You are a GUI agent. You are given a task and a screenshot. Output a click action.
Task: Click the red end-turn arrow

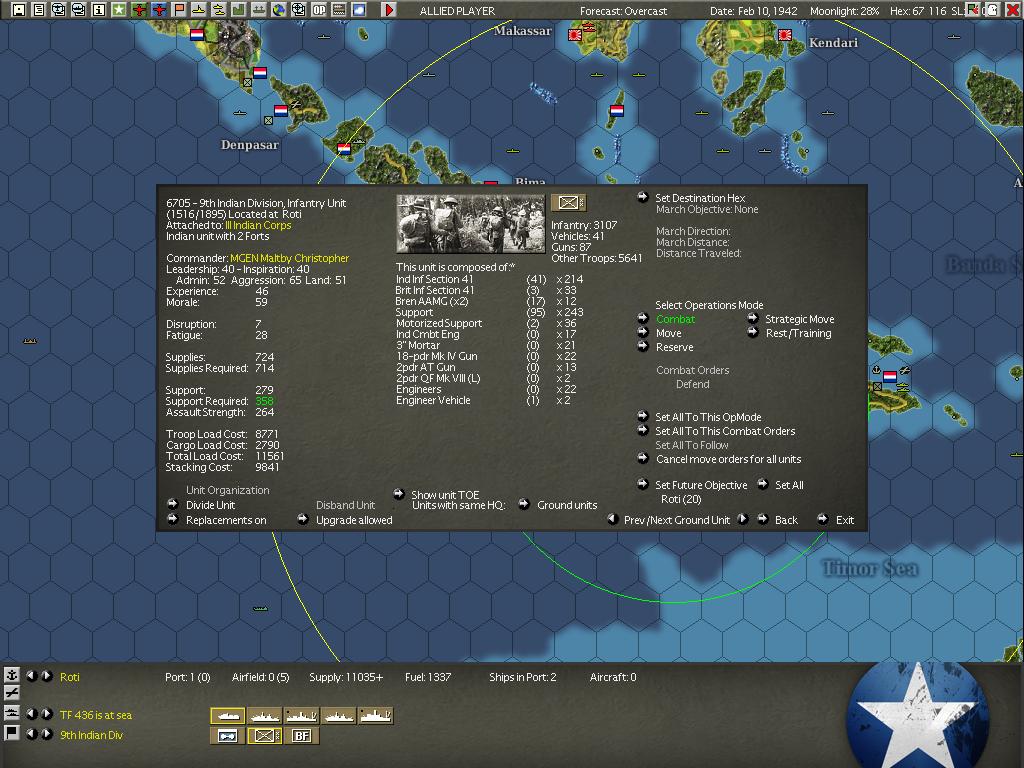[389, 10]
